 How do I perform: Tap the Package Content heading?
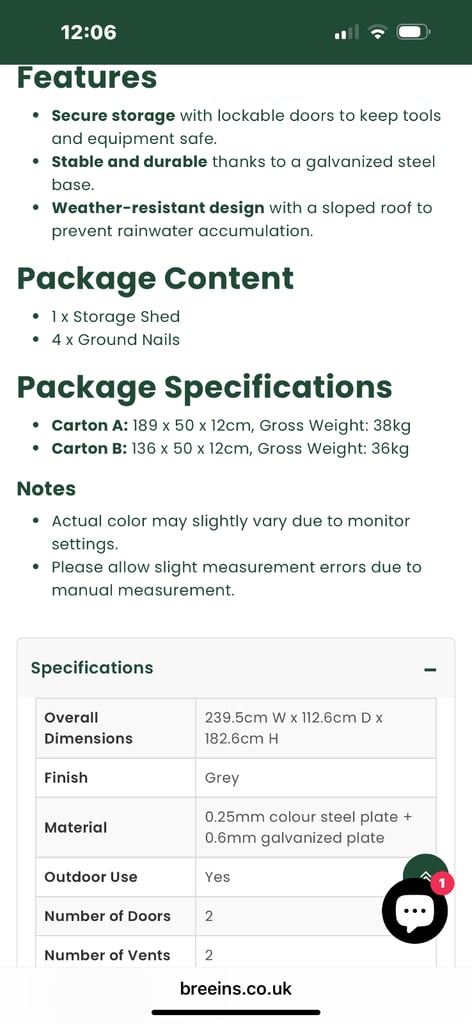(x=155, y=278)
